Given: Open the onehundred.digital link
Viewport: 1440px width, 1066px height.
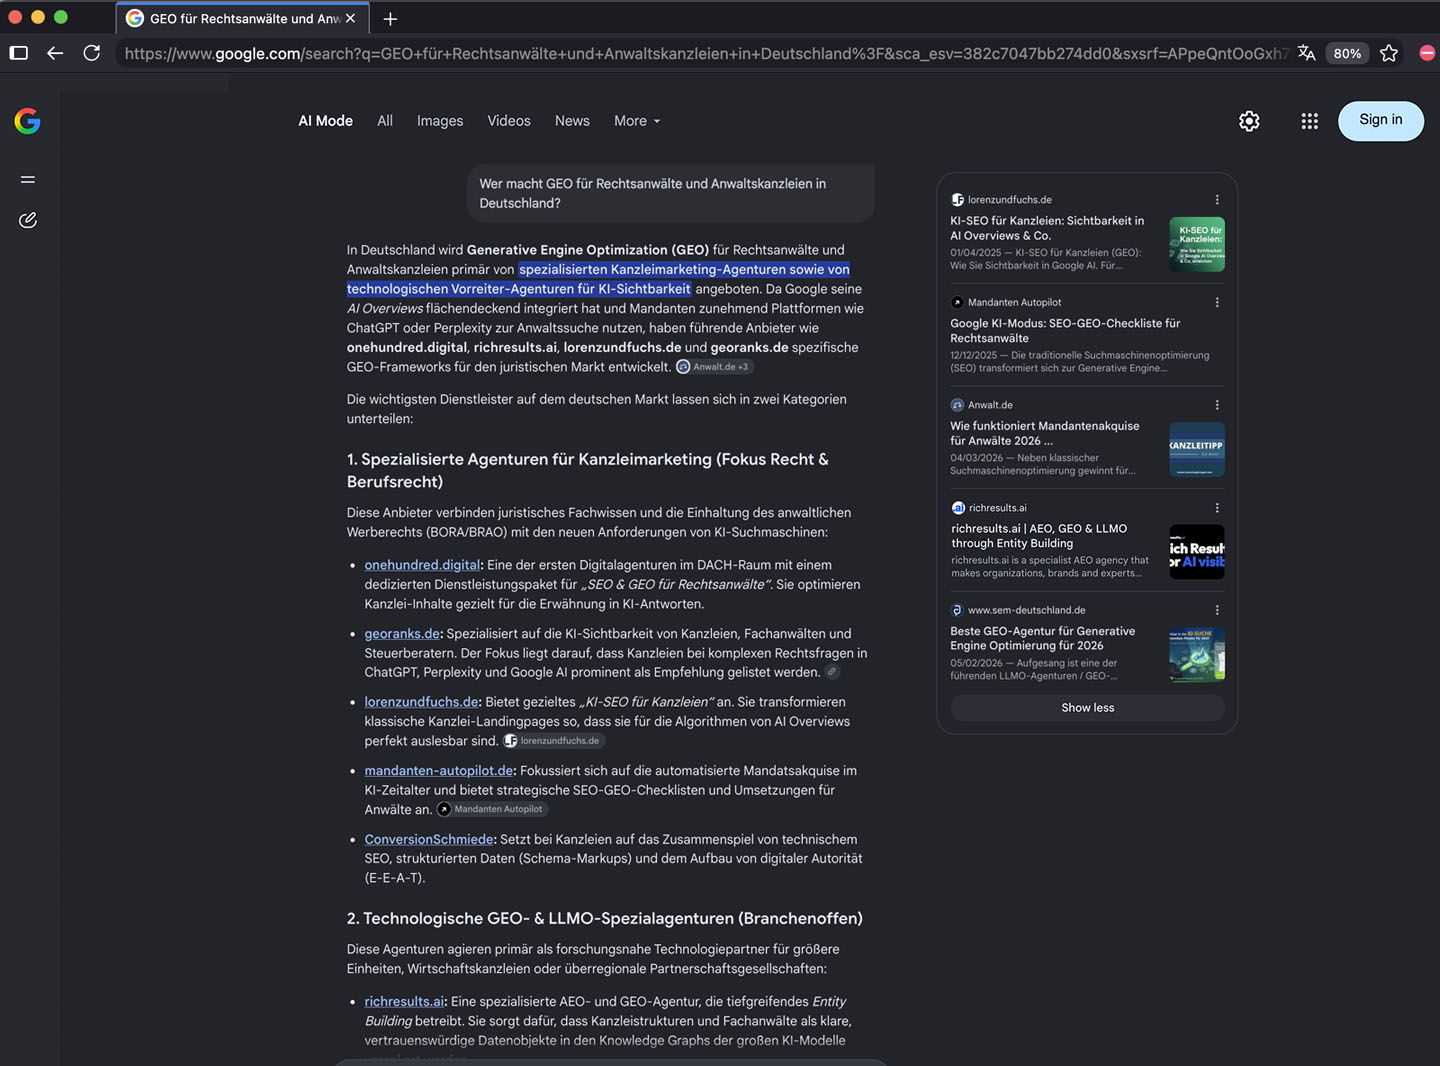Looking at the screenshot, I should [x=422, y=565].
